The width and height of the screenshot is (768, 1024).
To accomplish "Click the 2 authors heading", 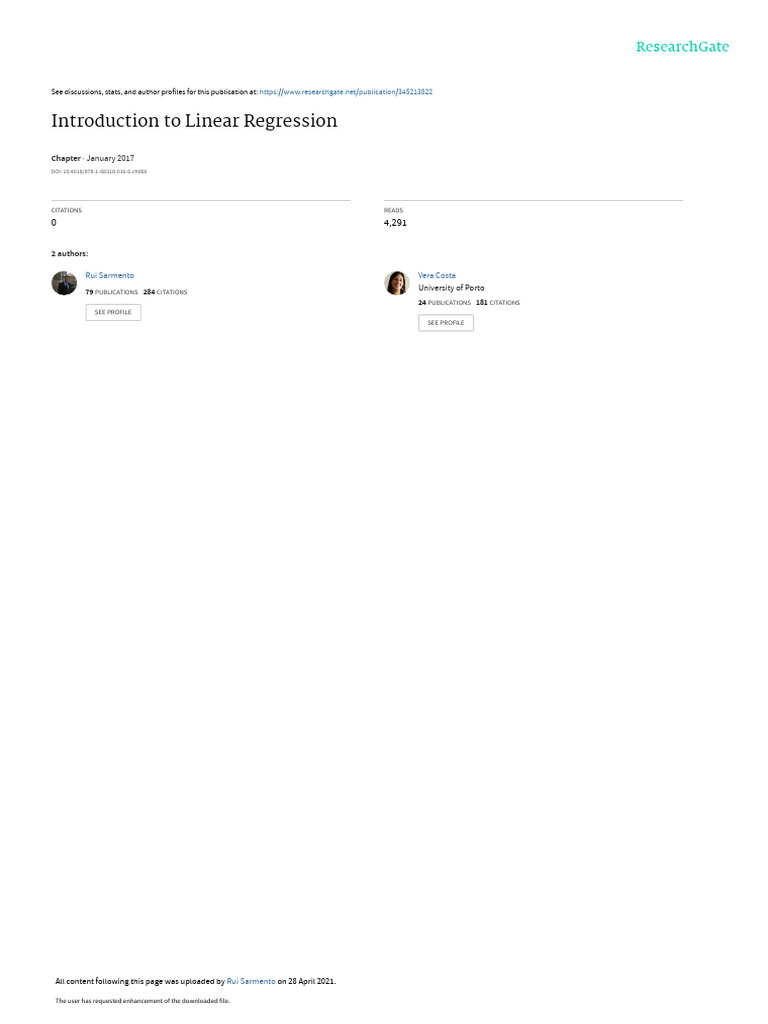I will click(70, 253).
